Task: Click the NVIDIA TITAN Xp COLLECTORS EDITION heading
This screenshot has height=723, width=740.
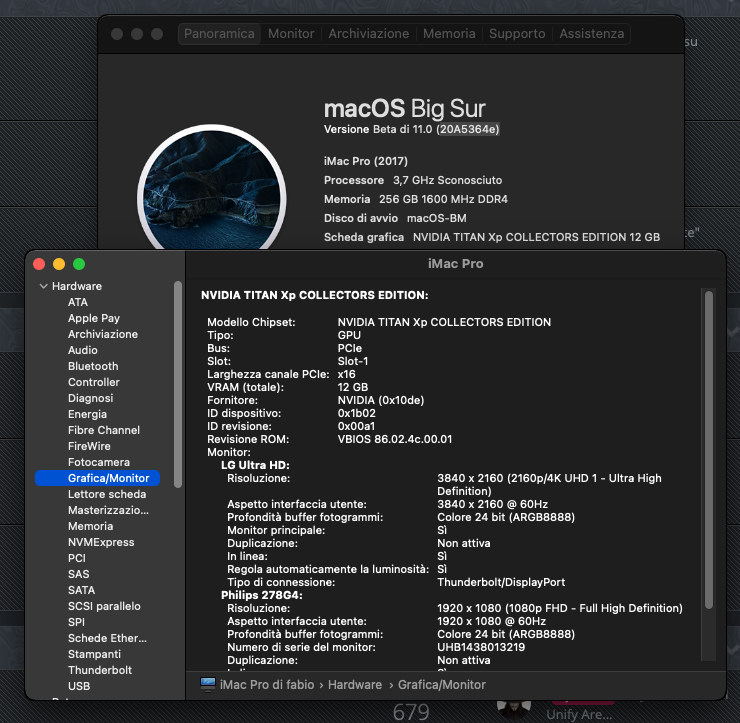Action: click(315, 295)
